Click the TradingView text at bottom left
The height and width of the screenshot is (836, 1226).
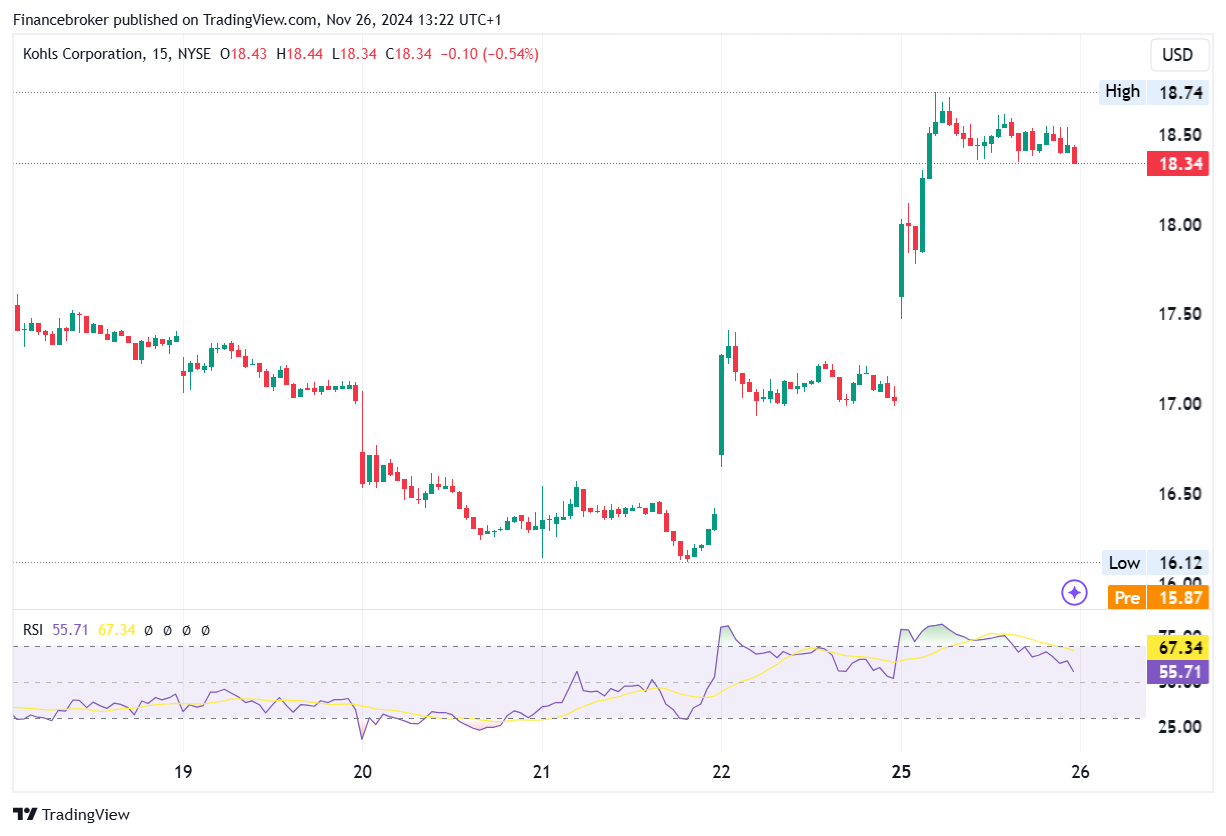(x=86, y=815)
